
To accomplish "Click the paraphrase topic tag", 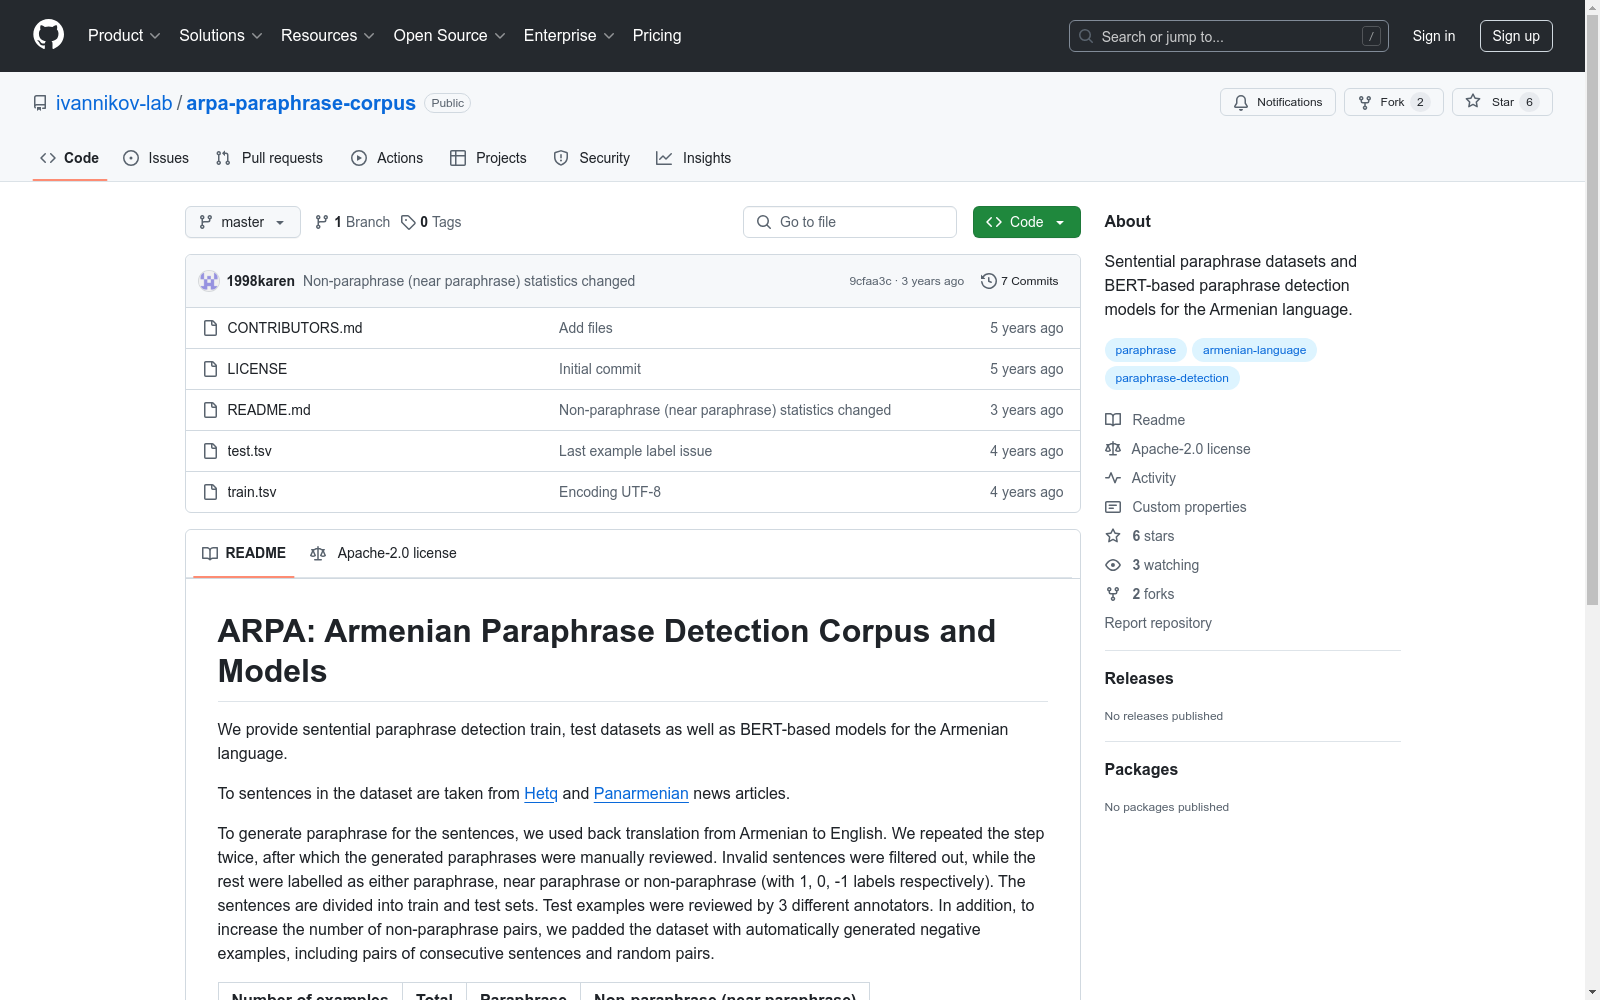I will 1145,350.
